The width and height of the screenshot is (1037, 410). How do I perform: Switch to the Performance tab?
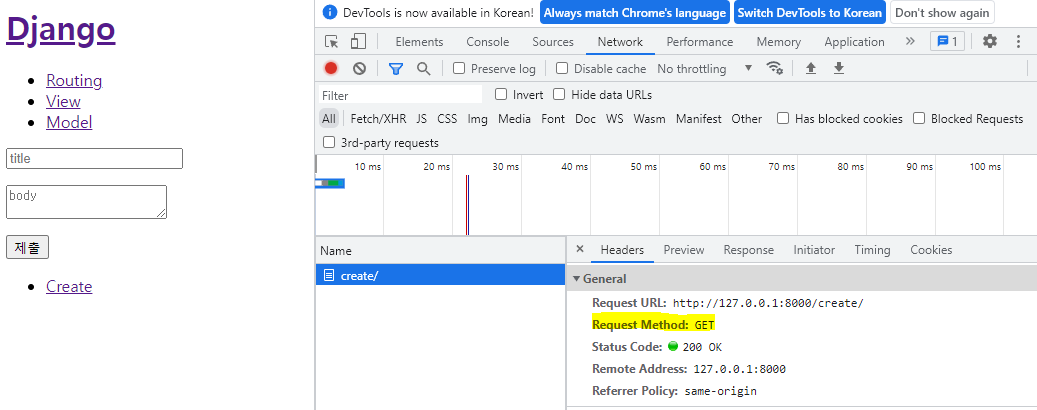point(700,42)
